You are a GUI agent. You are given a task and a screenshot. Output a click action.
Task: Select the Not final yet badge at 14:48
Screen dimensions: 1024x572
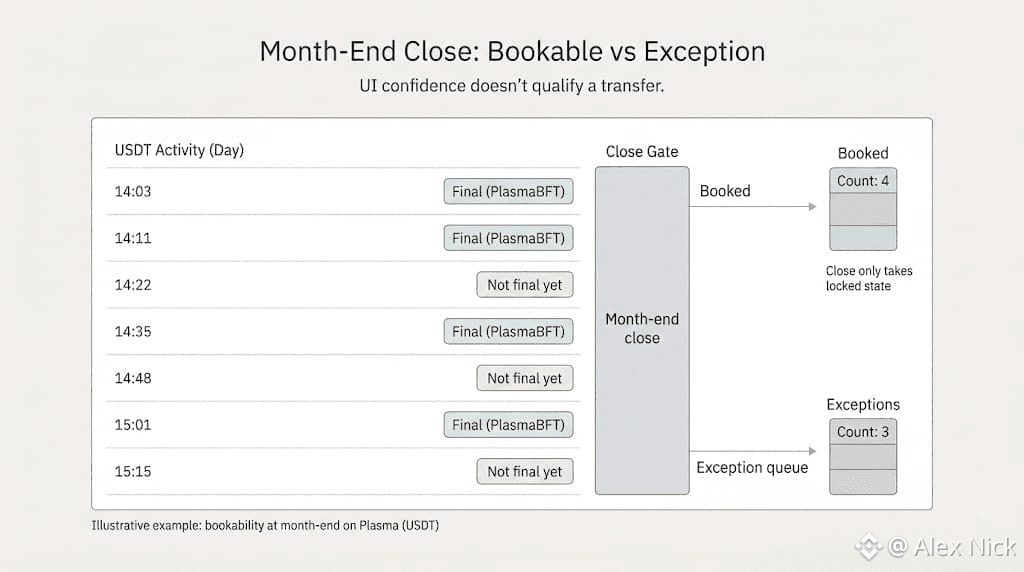click(525, 378)
